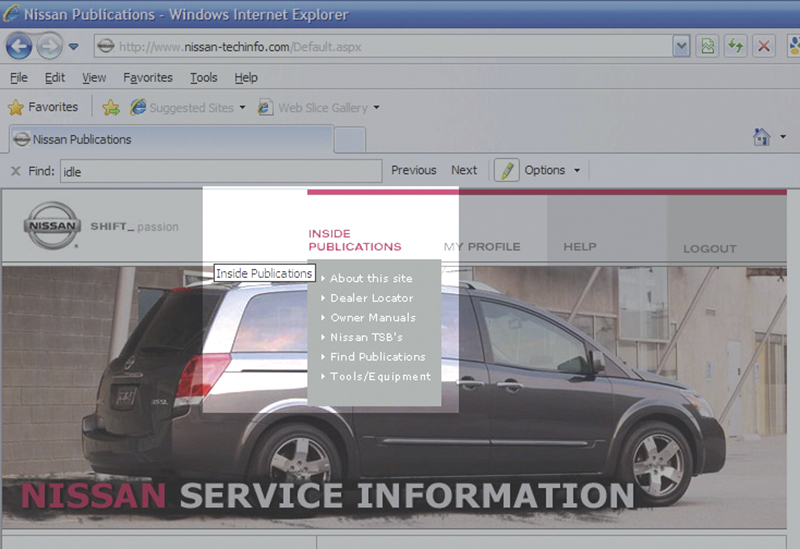Open Web Slice Gallery item
Image resolution: width=800 pixels, height=549 pixels.
pyautogui.click(x=313, y=107)
